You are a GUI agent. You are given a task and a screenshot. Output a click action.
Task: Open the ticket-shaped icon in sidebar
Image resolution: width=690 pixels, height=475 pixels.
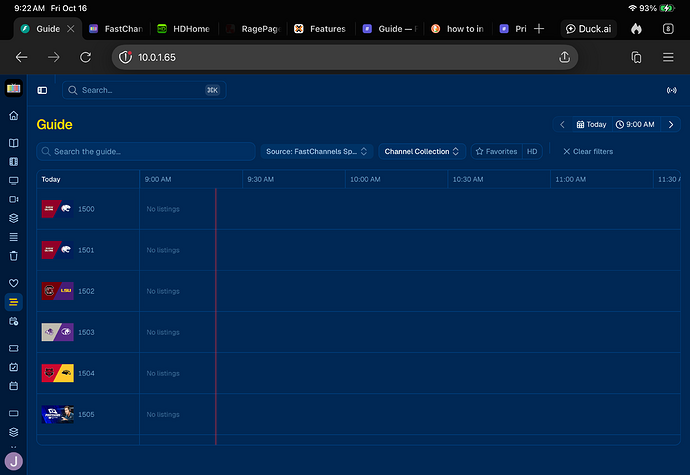(x=14, y=348)
